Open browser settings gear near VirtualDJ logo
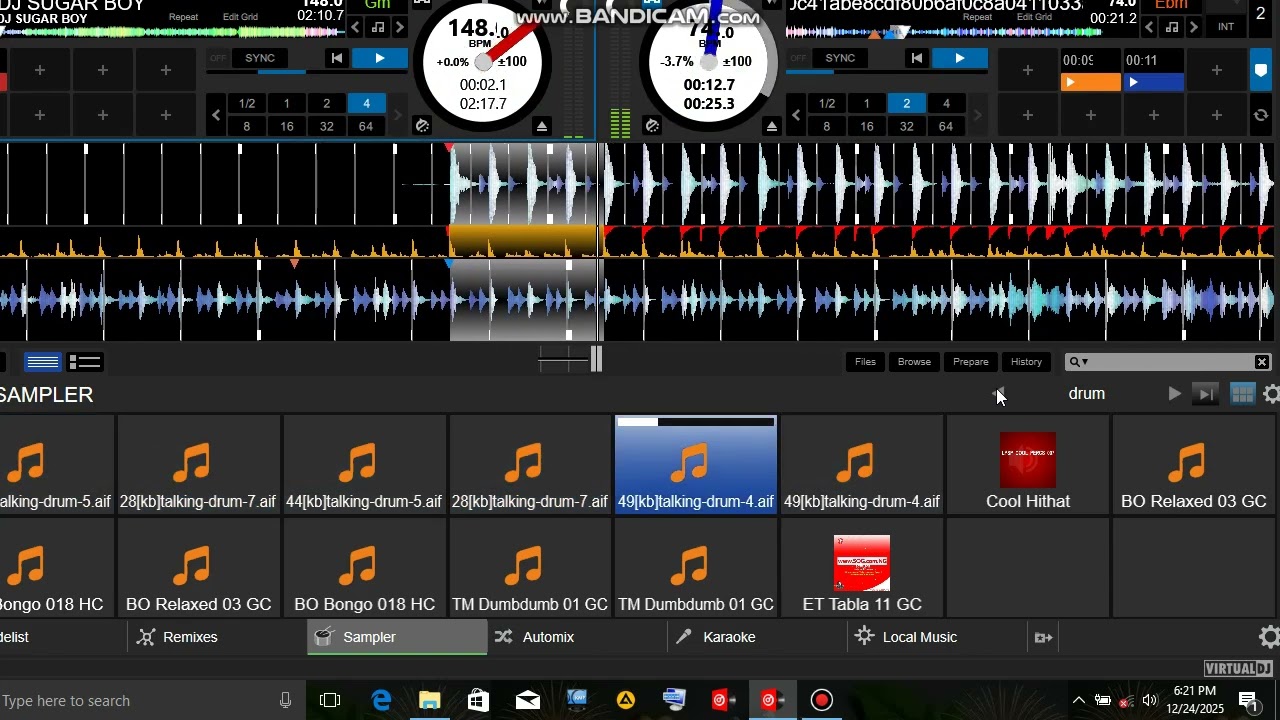 tap(1269, 637)
